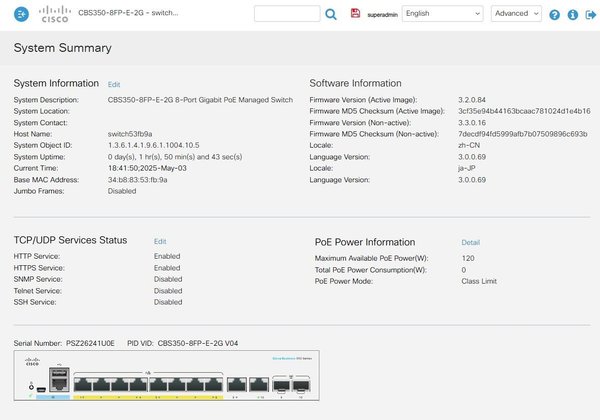Select HTTPS Service Enabled value

pyautogui.click(x=167, y=268)
